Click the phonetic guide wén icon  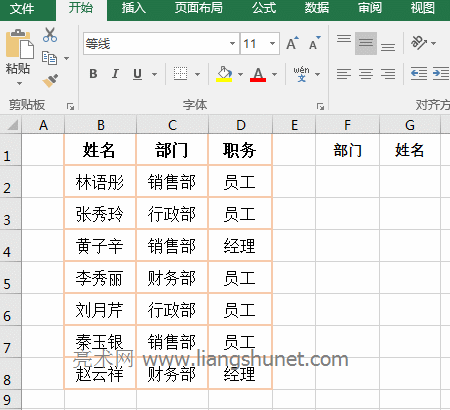301,74
